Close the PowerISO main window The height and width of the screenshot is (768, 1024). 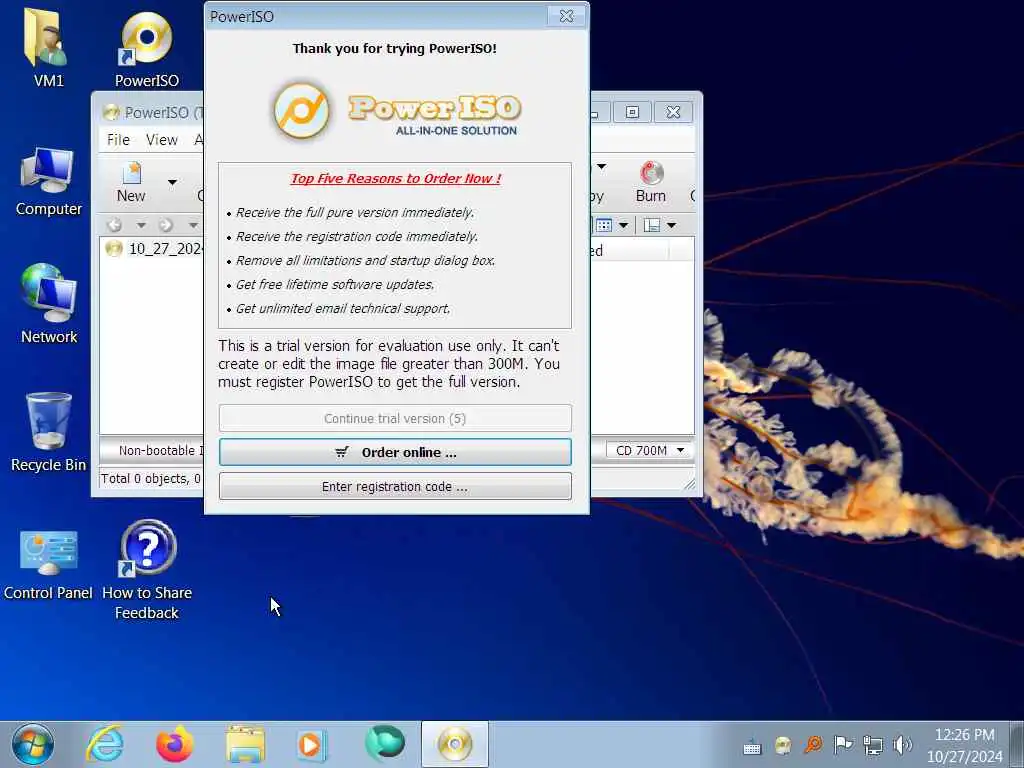(x=673, y=112)
